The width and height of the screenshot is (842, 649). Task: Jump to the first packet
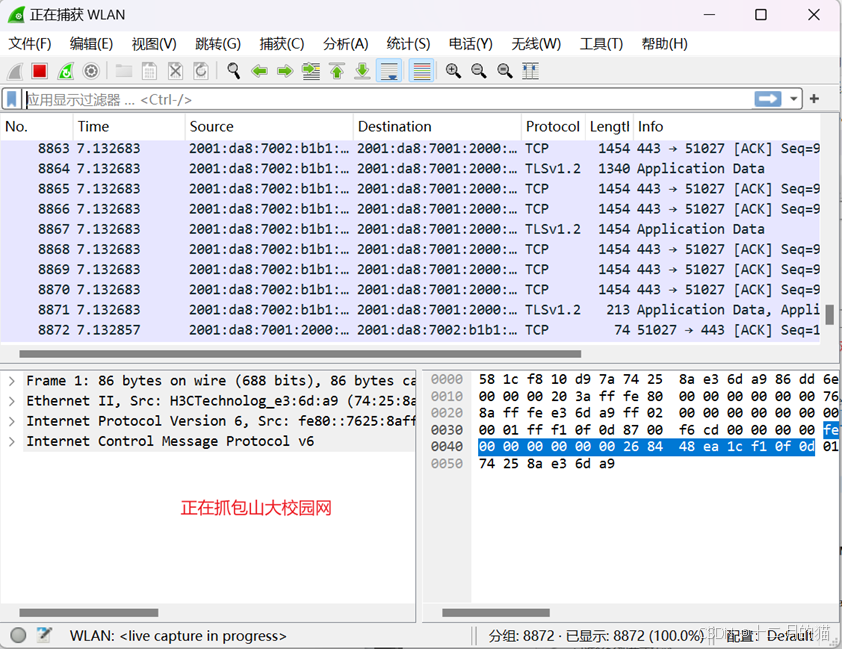(x=337, y=71)
